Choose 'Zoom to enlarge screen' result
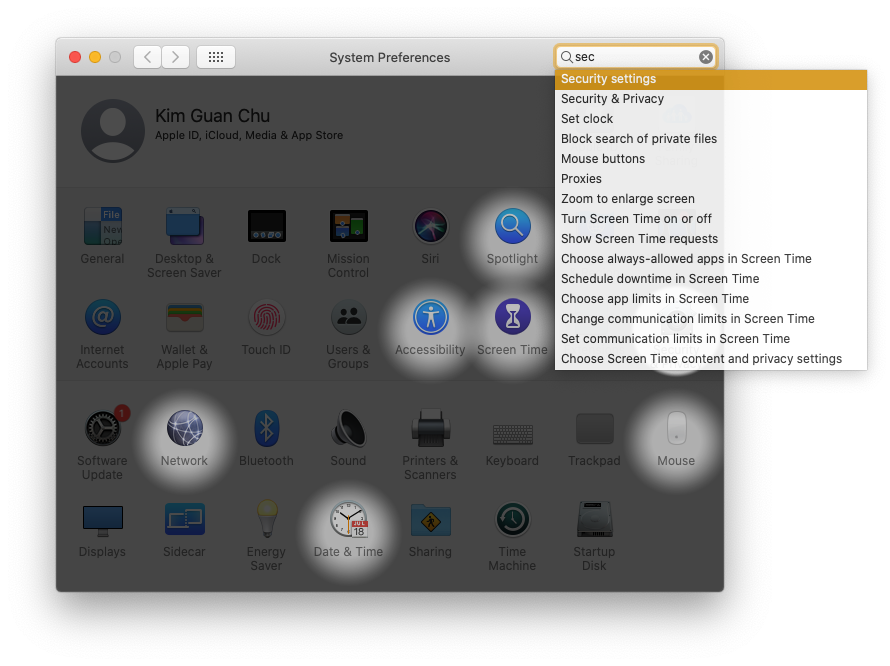Image resolution: width=890 pixels, height=666 pixels. point(711,199)
